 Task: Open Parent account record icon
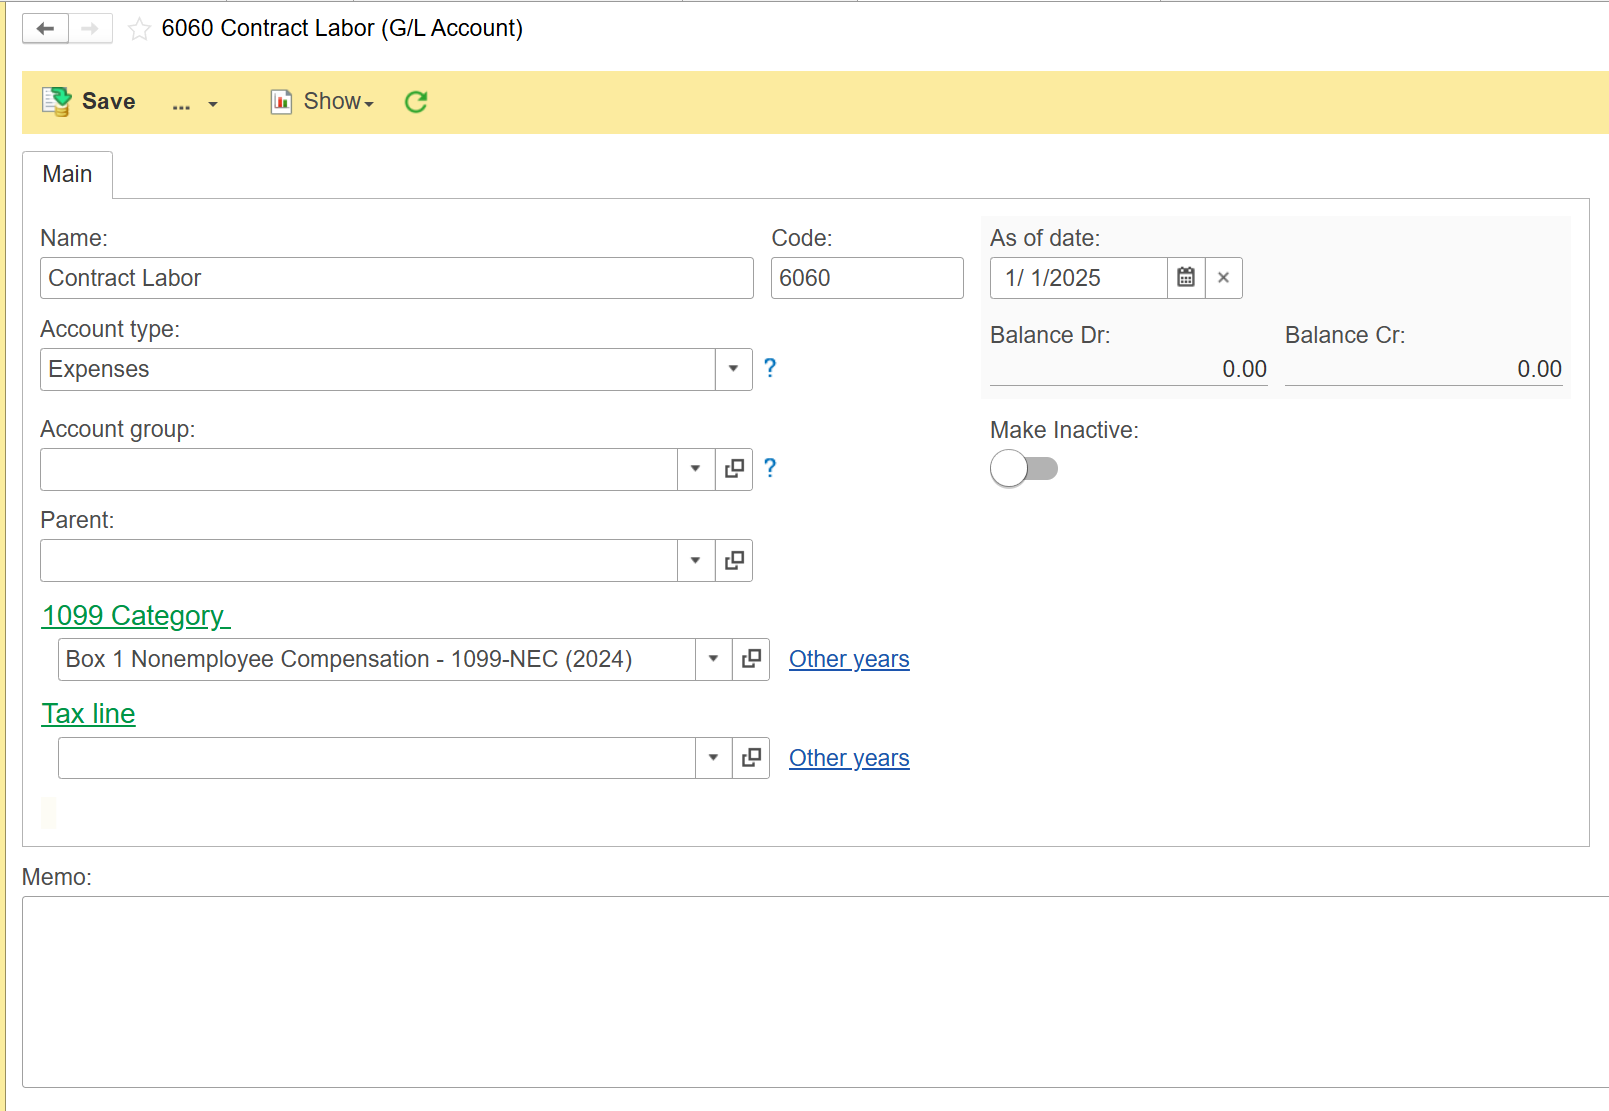(734, 560)
